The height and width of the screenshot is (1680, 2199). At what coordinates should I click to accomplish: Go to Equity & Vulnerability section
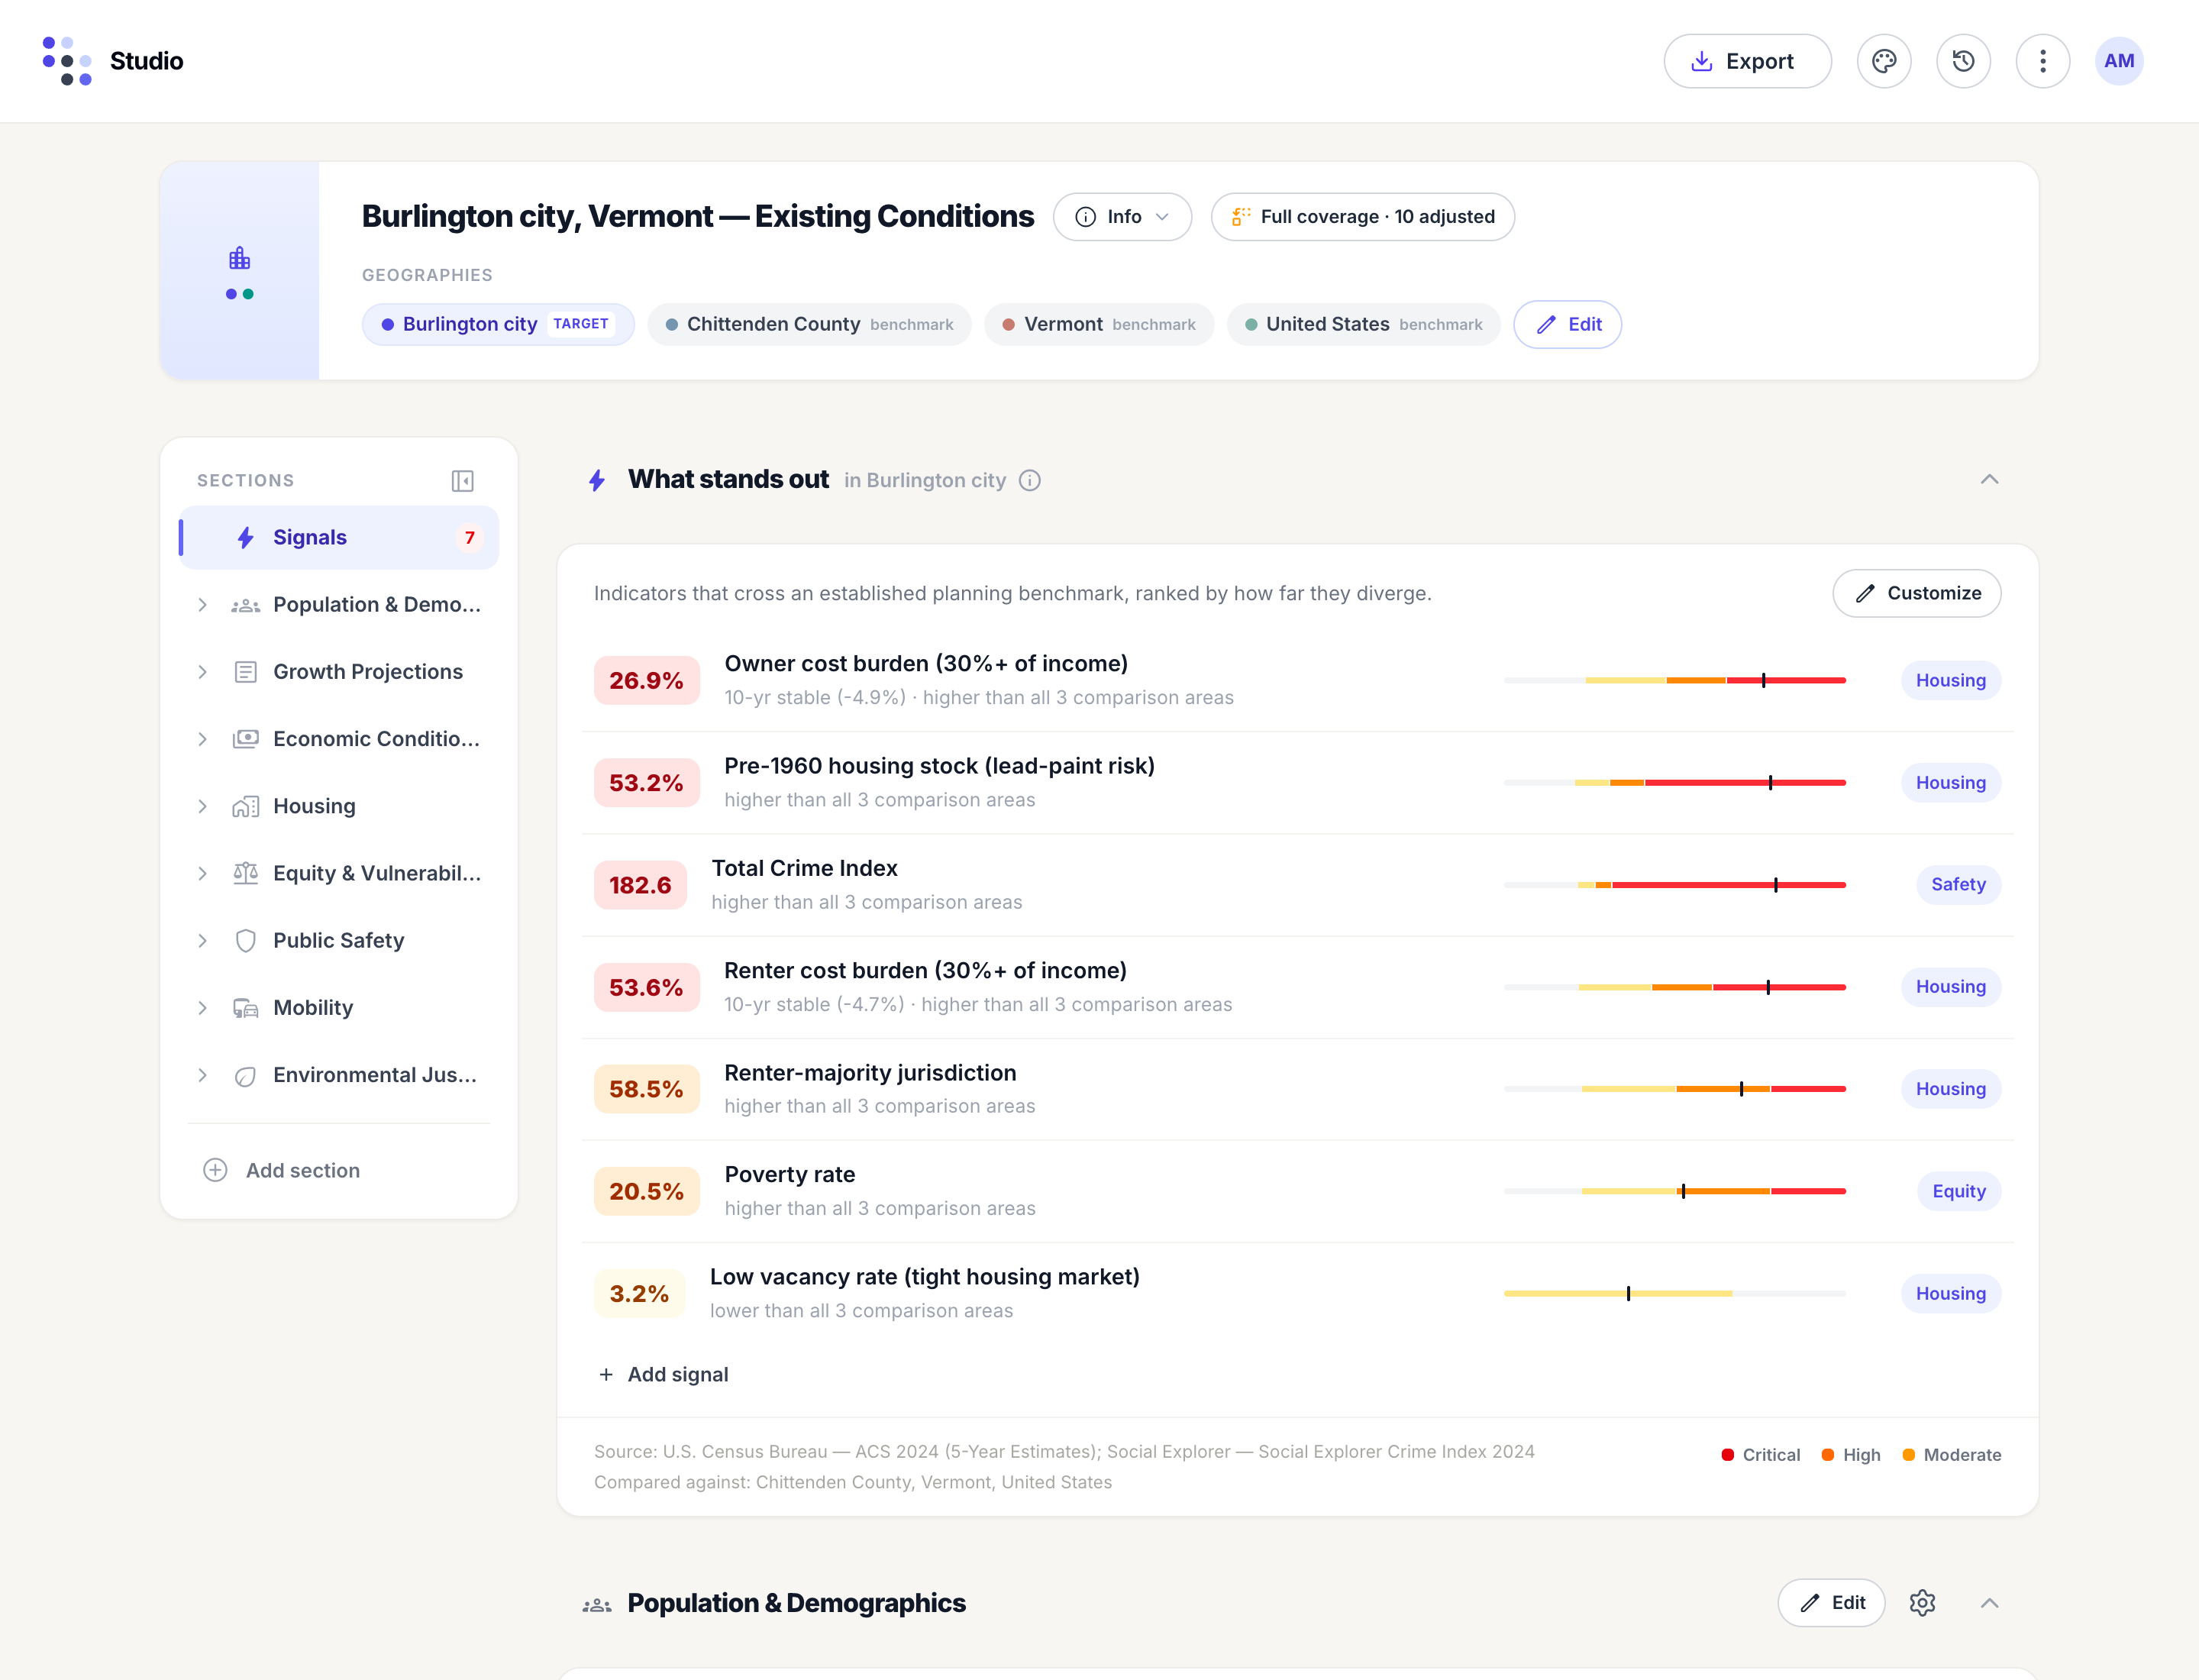point(339,873)
